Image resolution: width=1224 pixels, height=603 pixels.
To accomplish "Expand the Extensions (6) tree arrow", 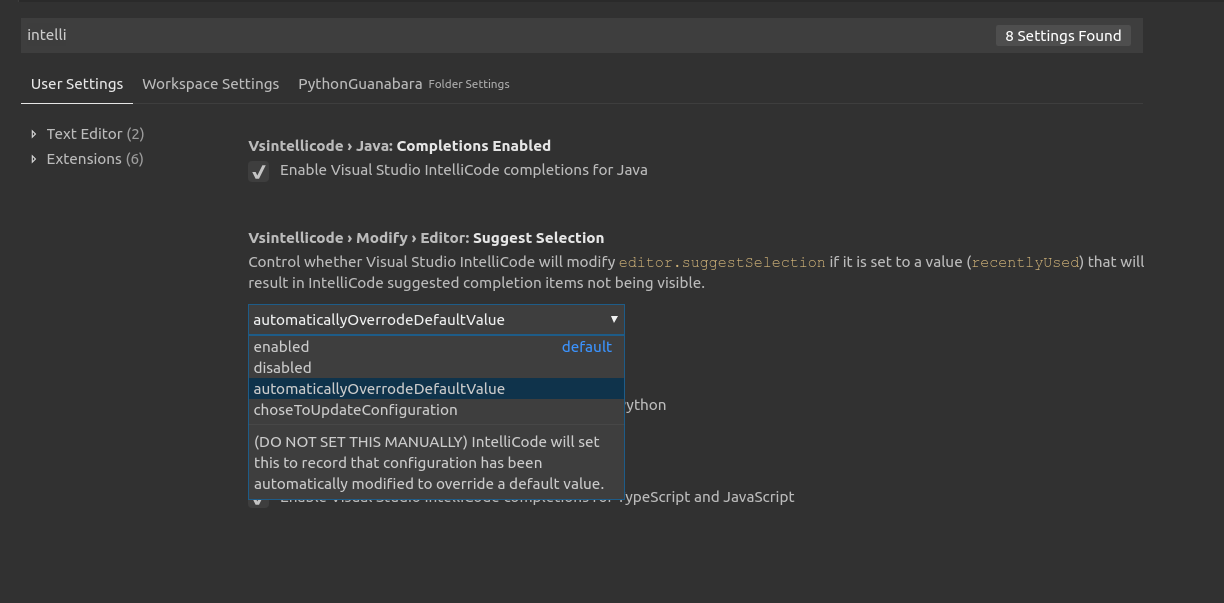I will coord(33,159).
